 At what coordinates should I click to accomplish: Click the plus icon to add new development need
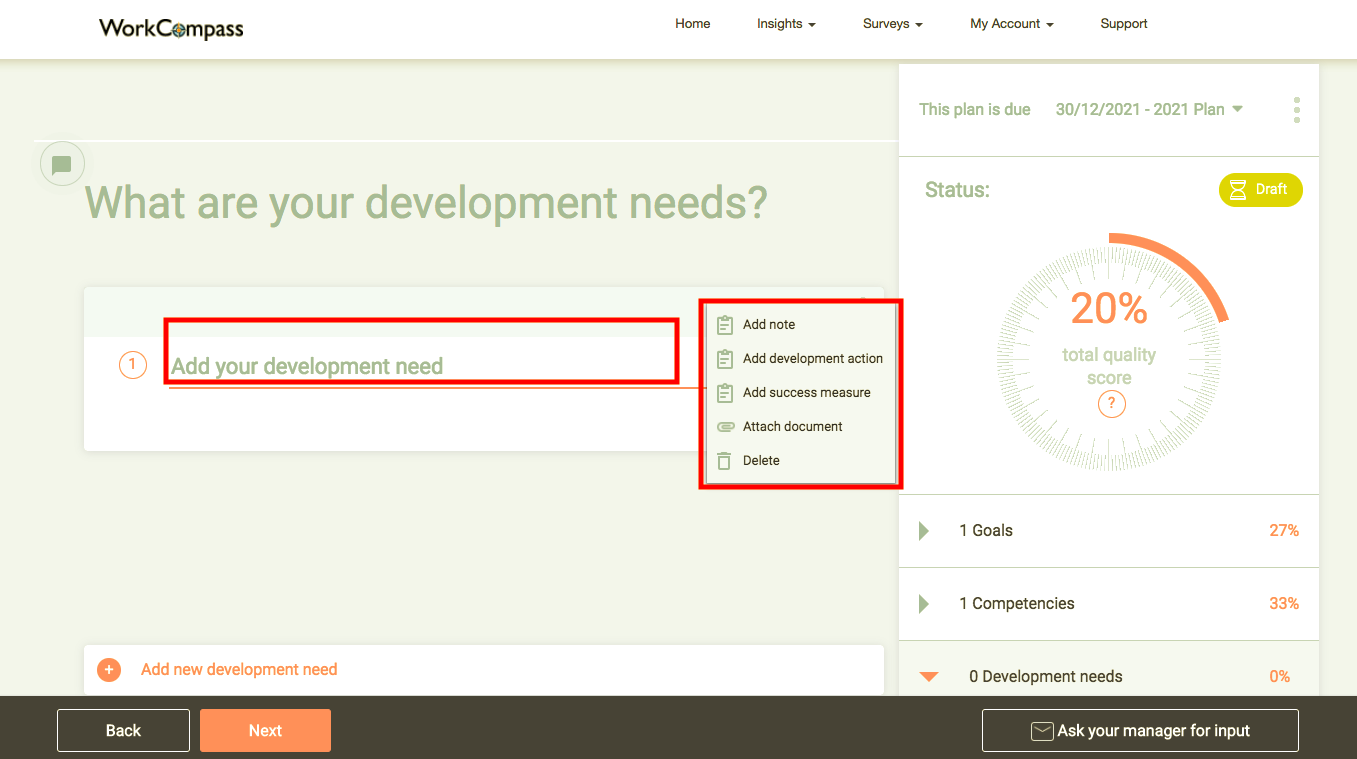(109, 670)
